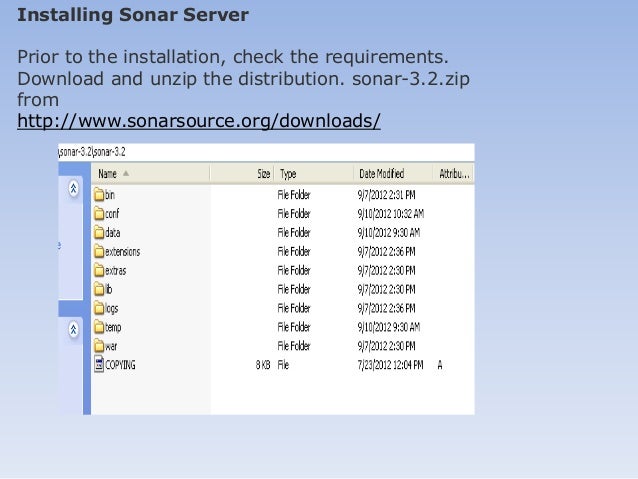This screenshot has height=479, width=638.
Task: Select the 'extras' folder name
Action: pos(116,271)
